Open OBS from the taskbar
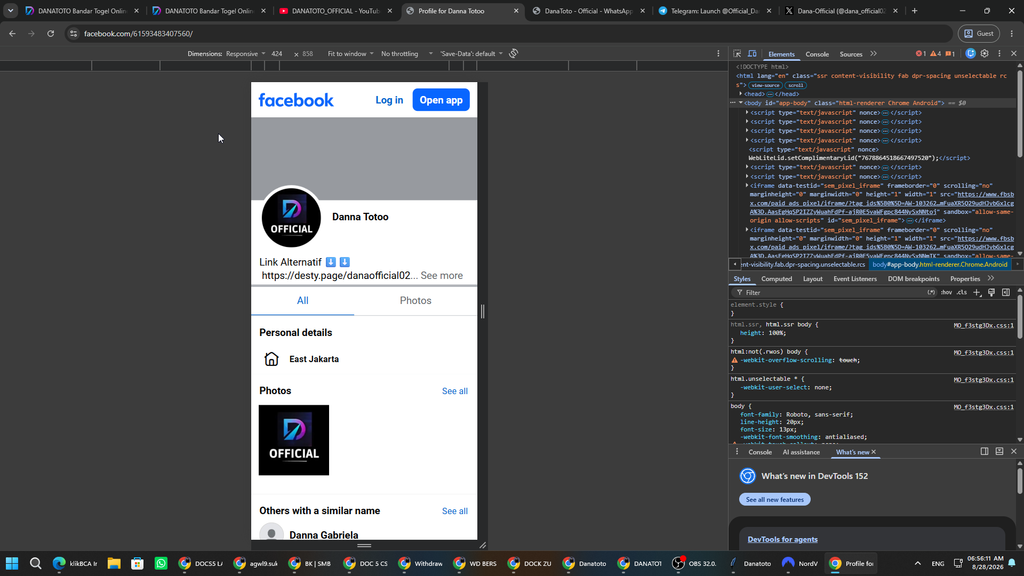The width and height of the screenshot is (1024, 576). coord(696,563)
